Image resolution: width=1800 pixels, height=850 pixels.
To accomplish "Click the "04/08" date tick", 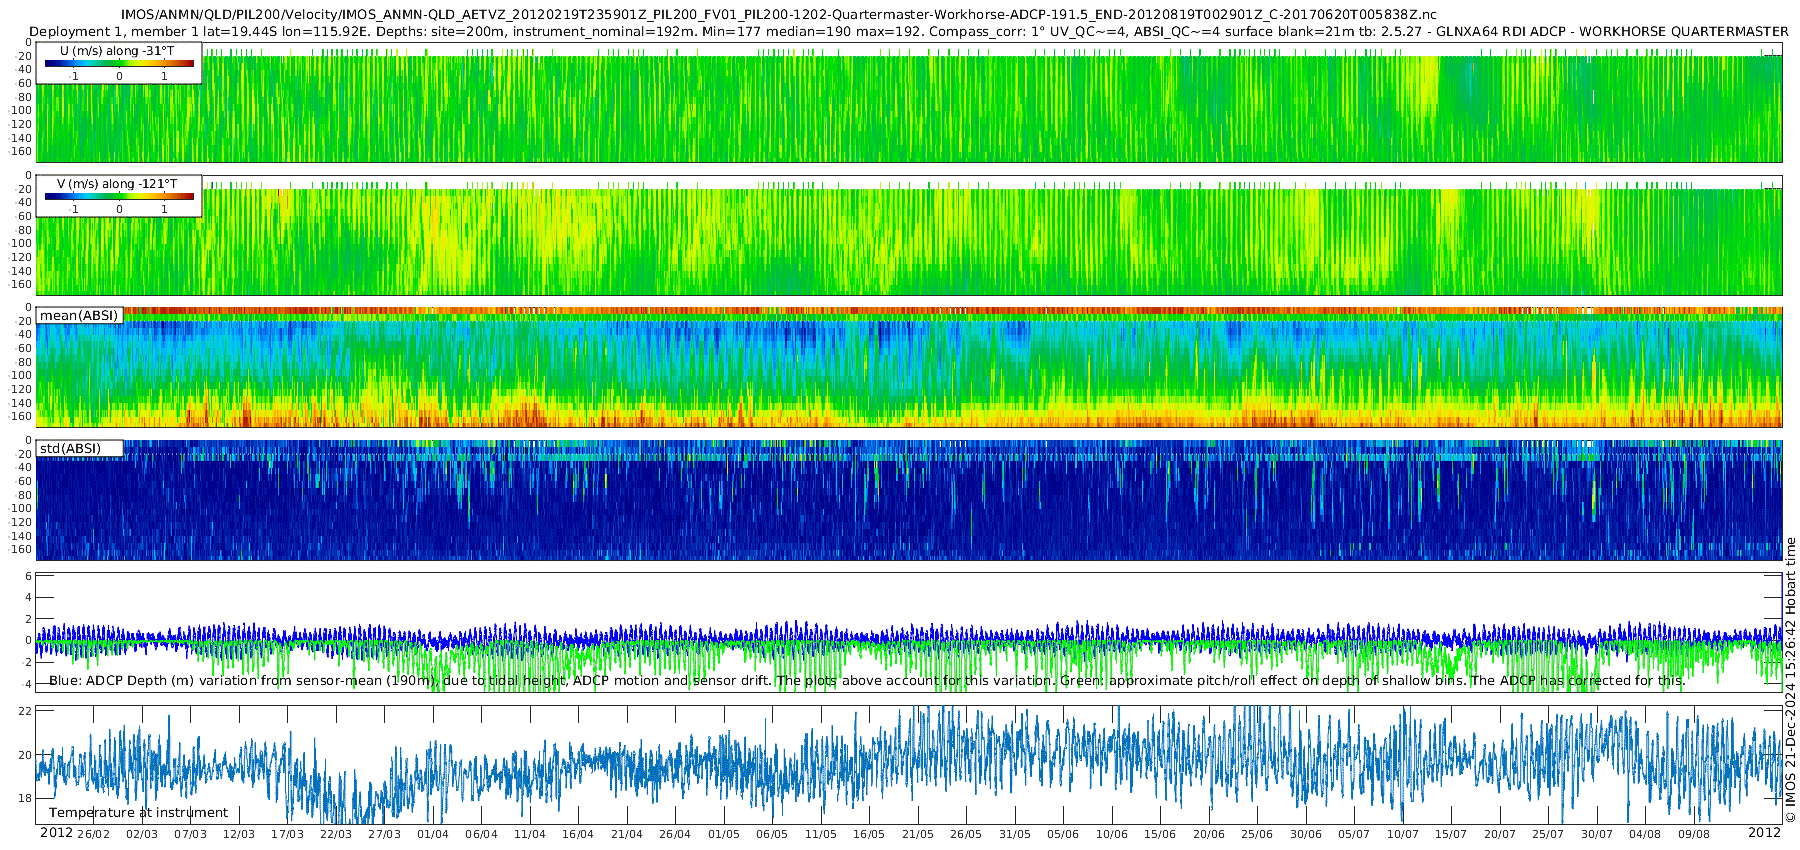I will (1645, 835).
